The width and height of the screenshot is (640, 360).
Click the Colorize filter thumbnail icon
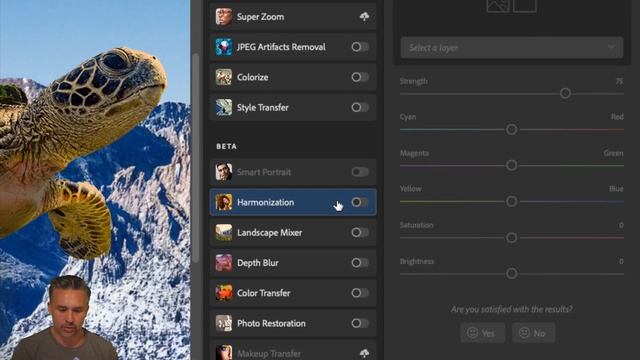(x=224, y=77)
